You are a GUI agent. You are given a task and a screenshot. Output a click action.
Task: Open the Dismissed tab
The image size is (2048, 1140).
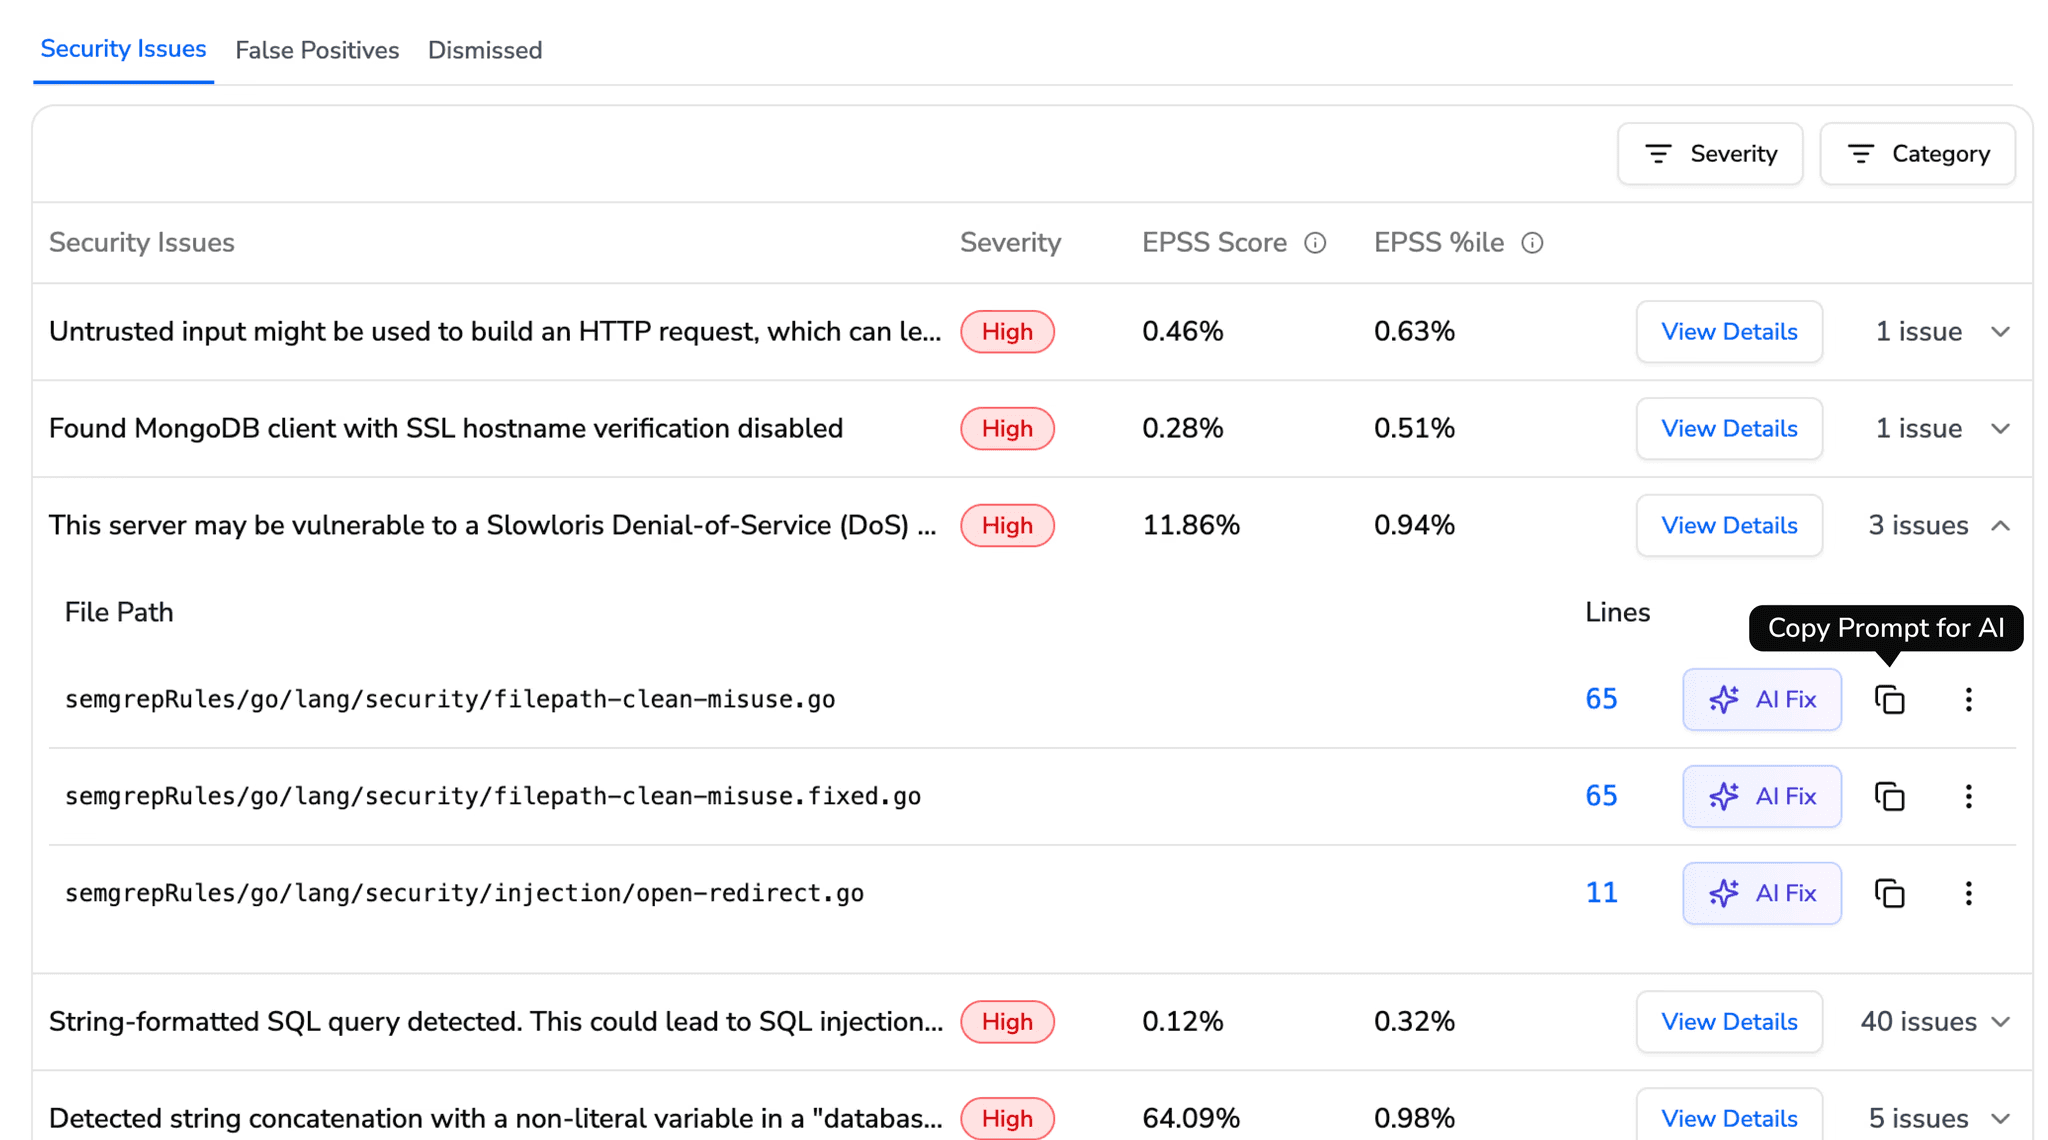(x=484, y=50)
